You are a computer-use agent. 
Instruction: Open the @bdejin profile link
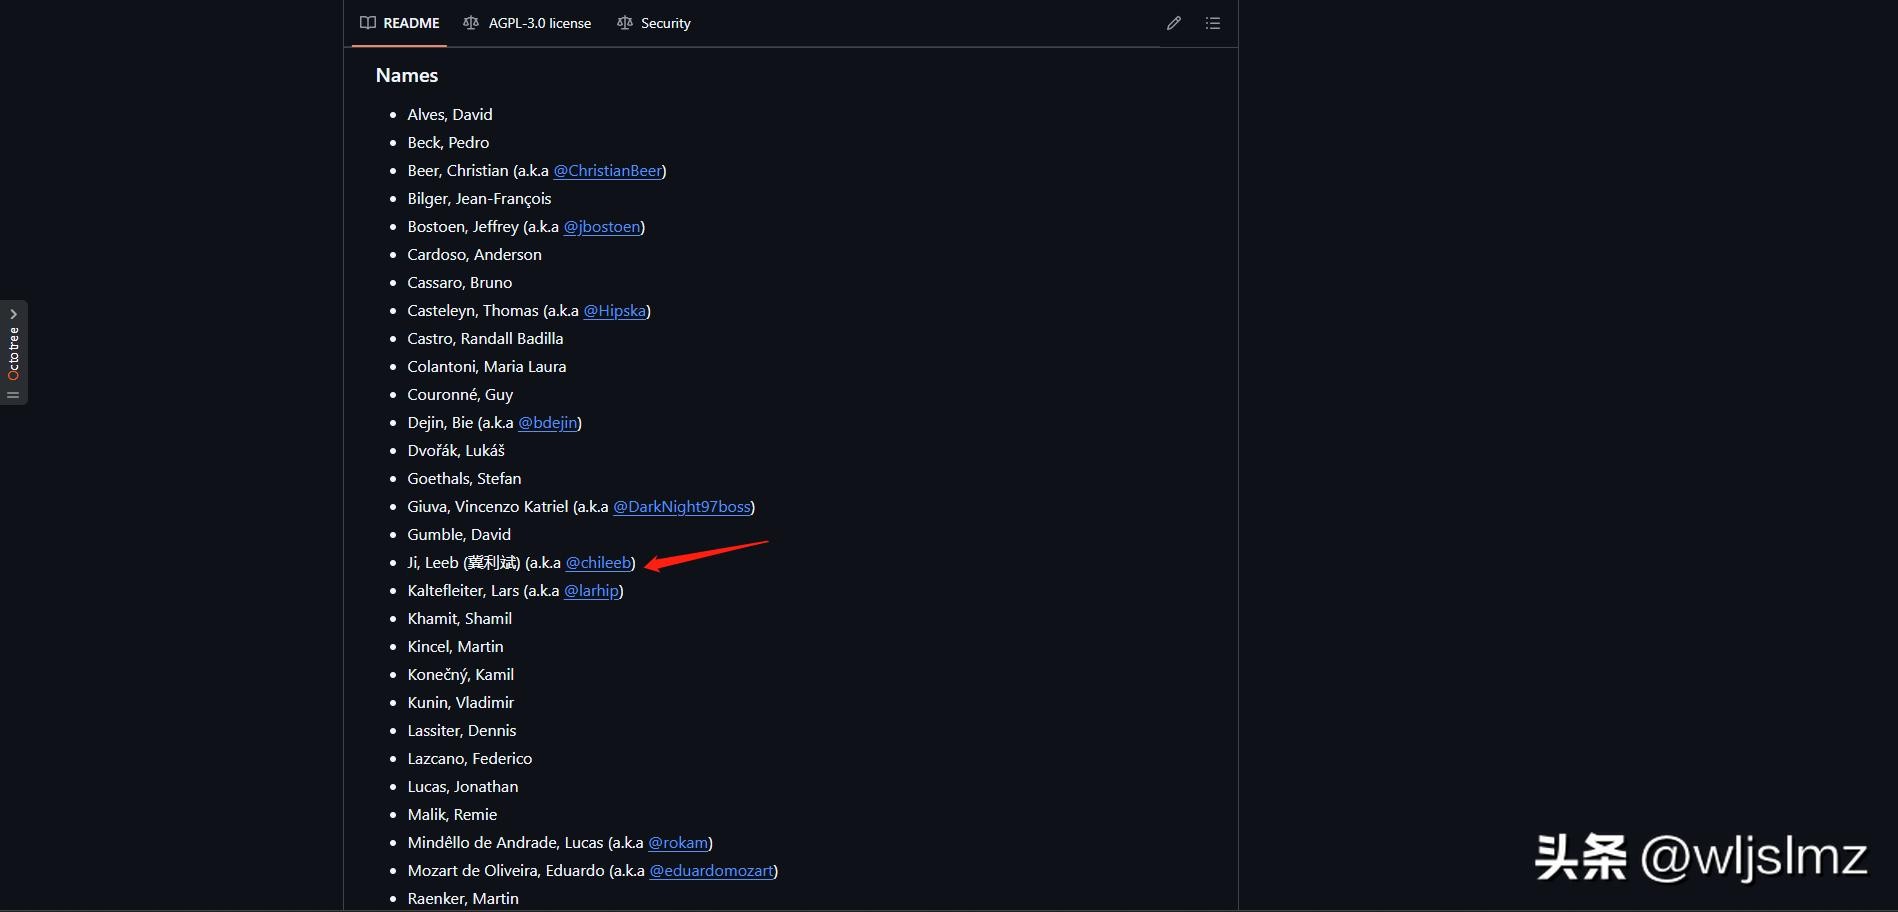coord(547,423)
